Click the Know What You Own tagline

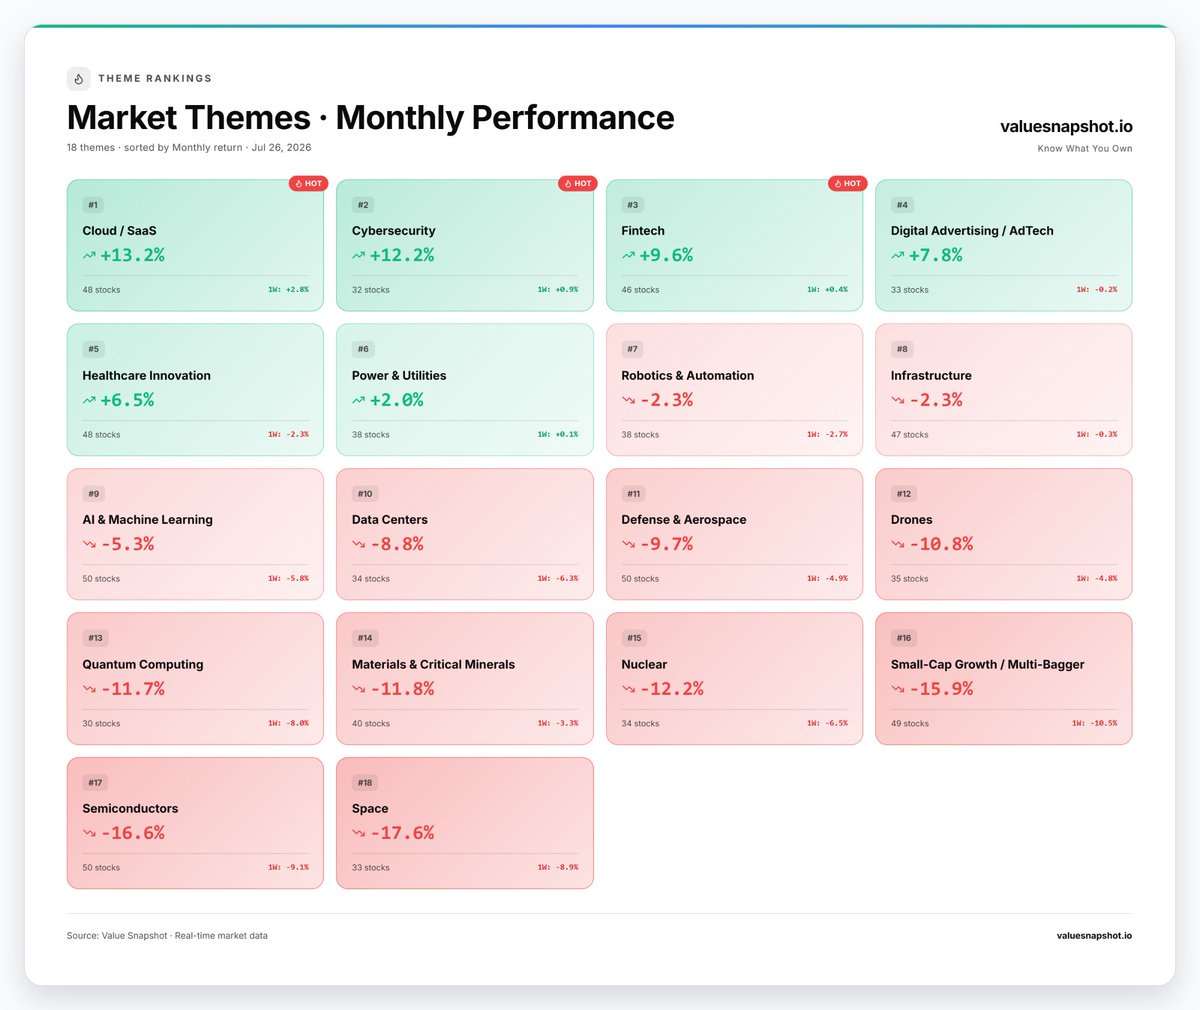[1085, 148]
